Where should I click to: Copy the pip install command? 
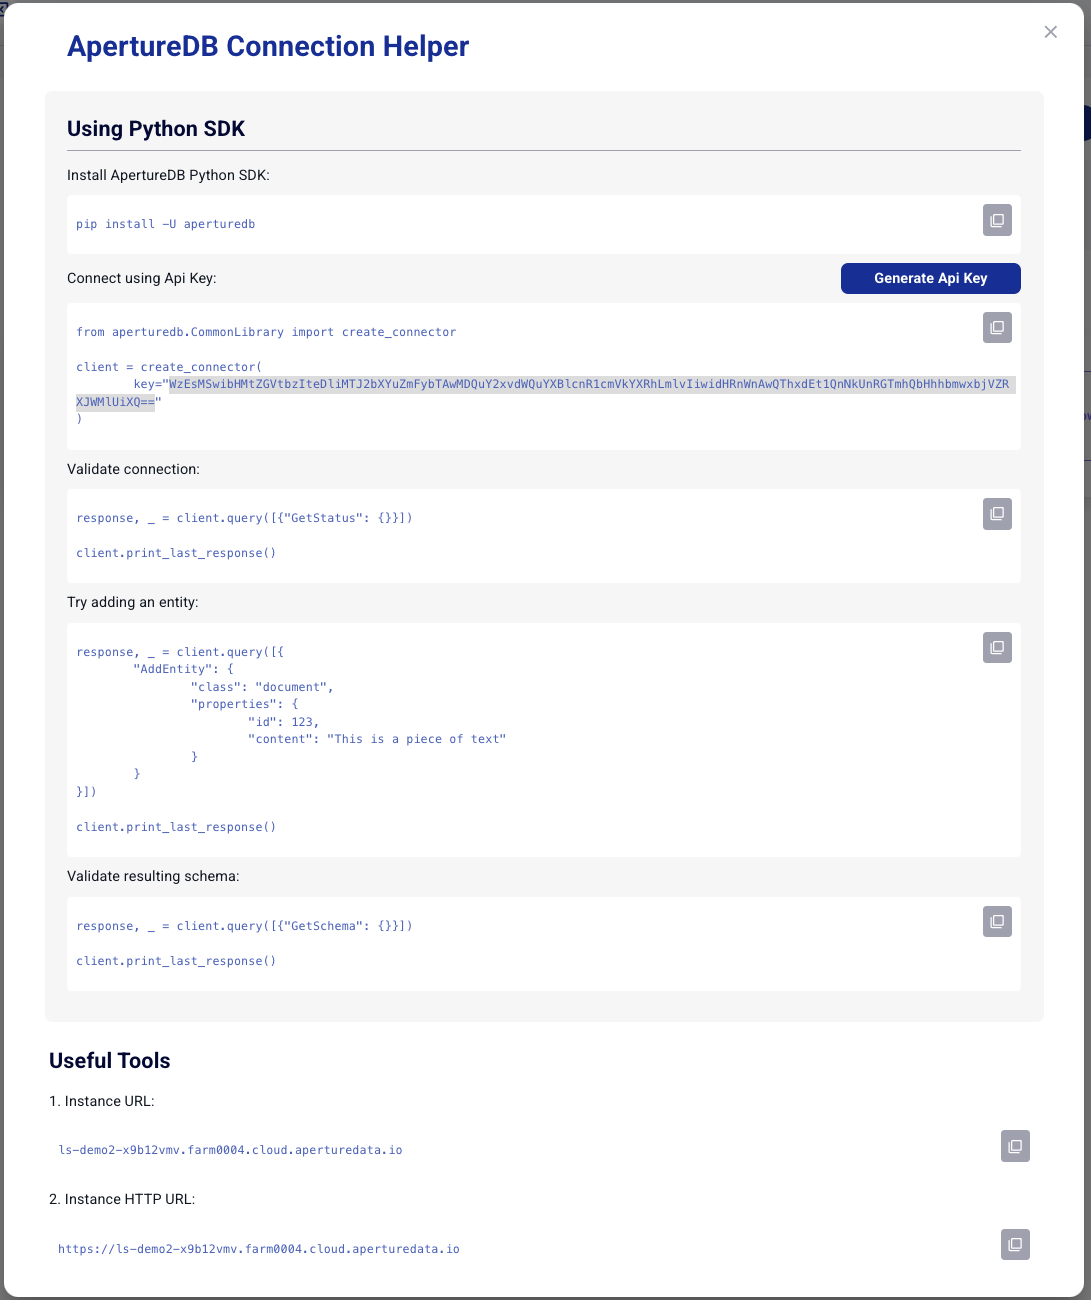click(x=997, y=220)
